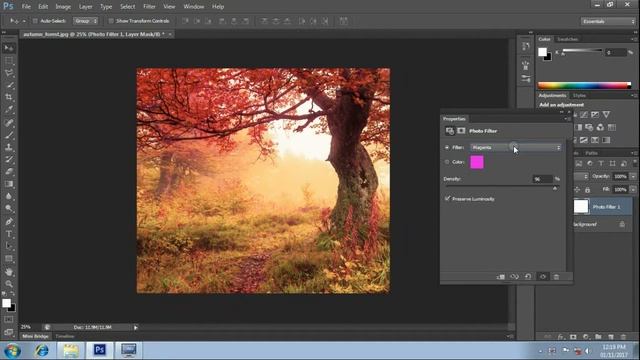Image resolution: width=640 pixels, height=360 pixels.
Task: Select the Gradient tool
Action: point(9,184)
